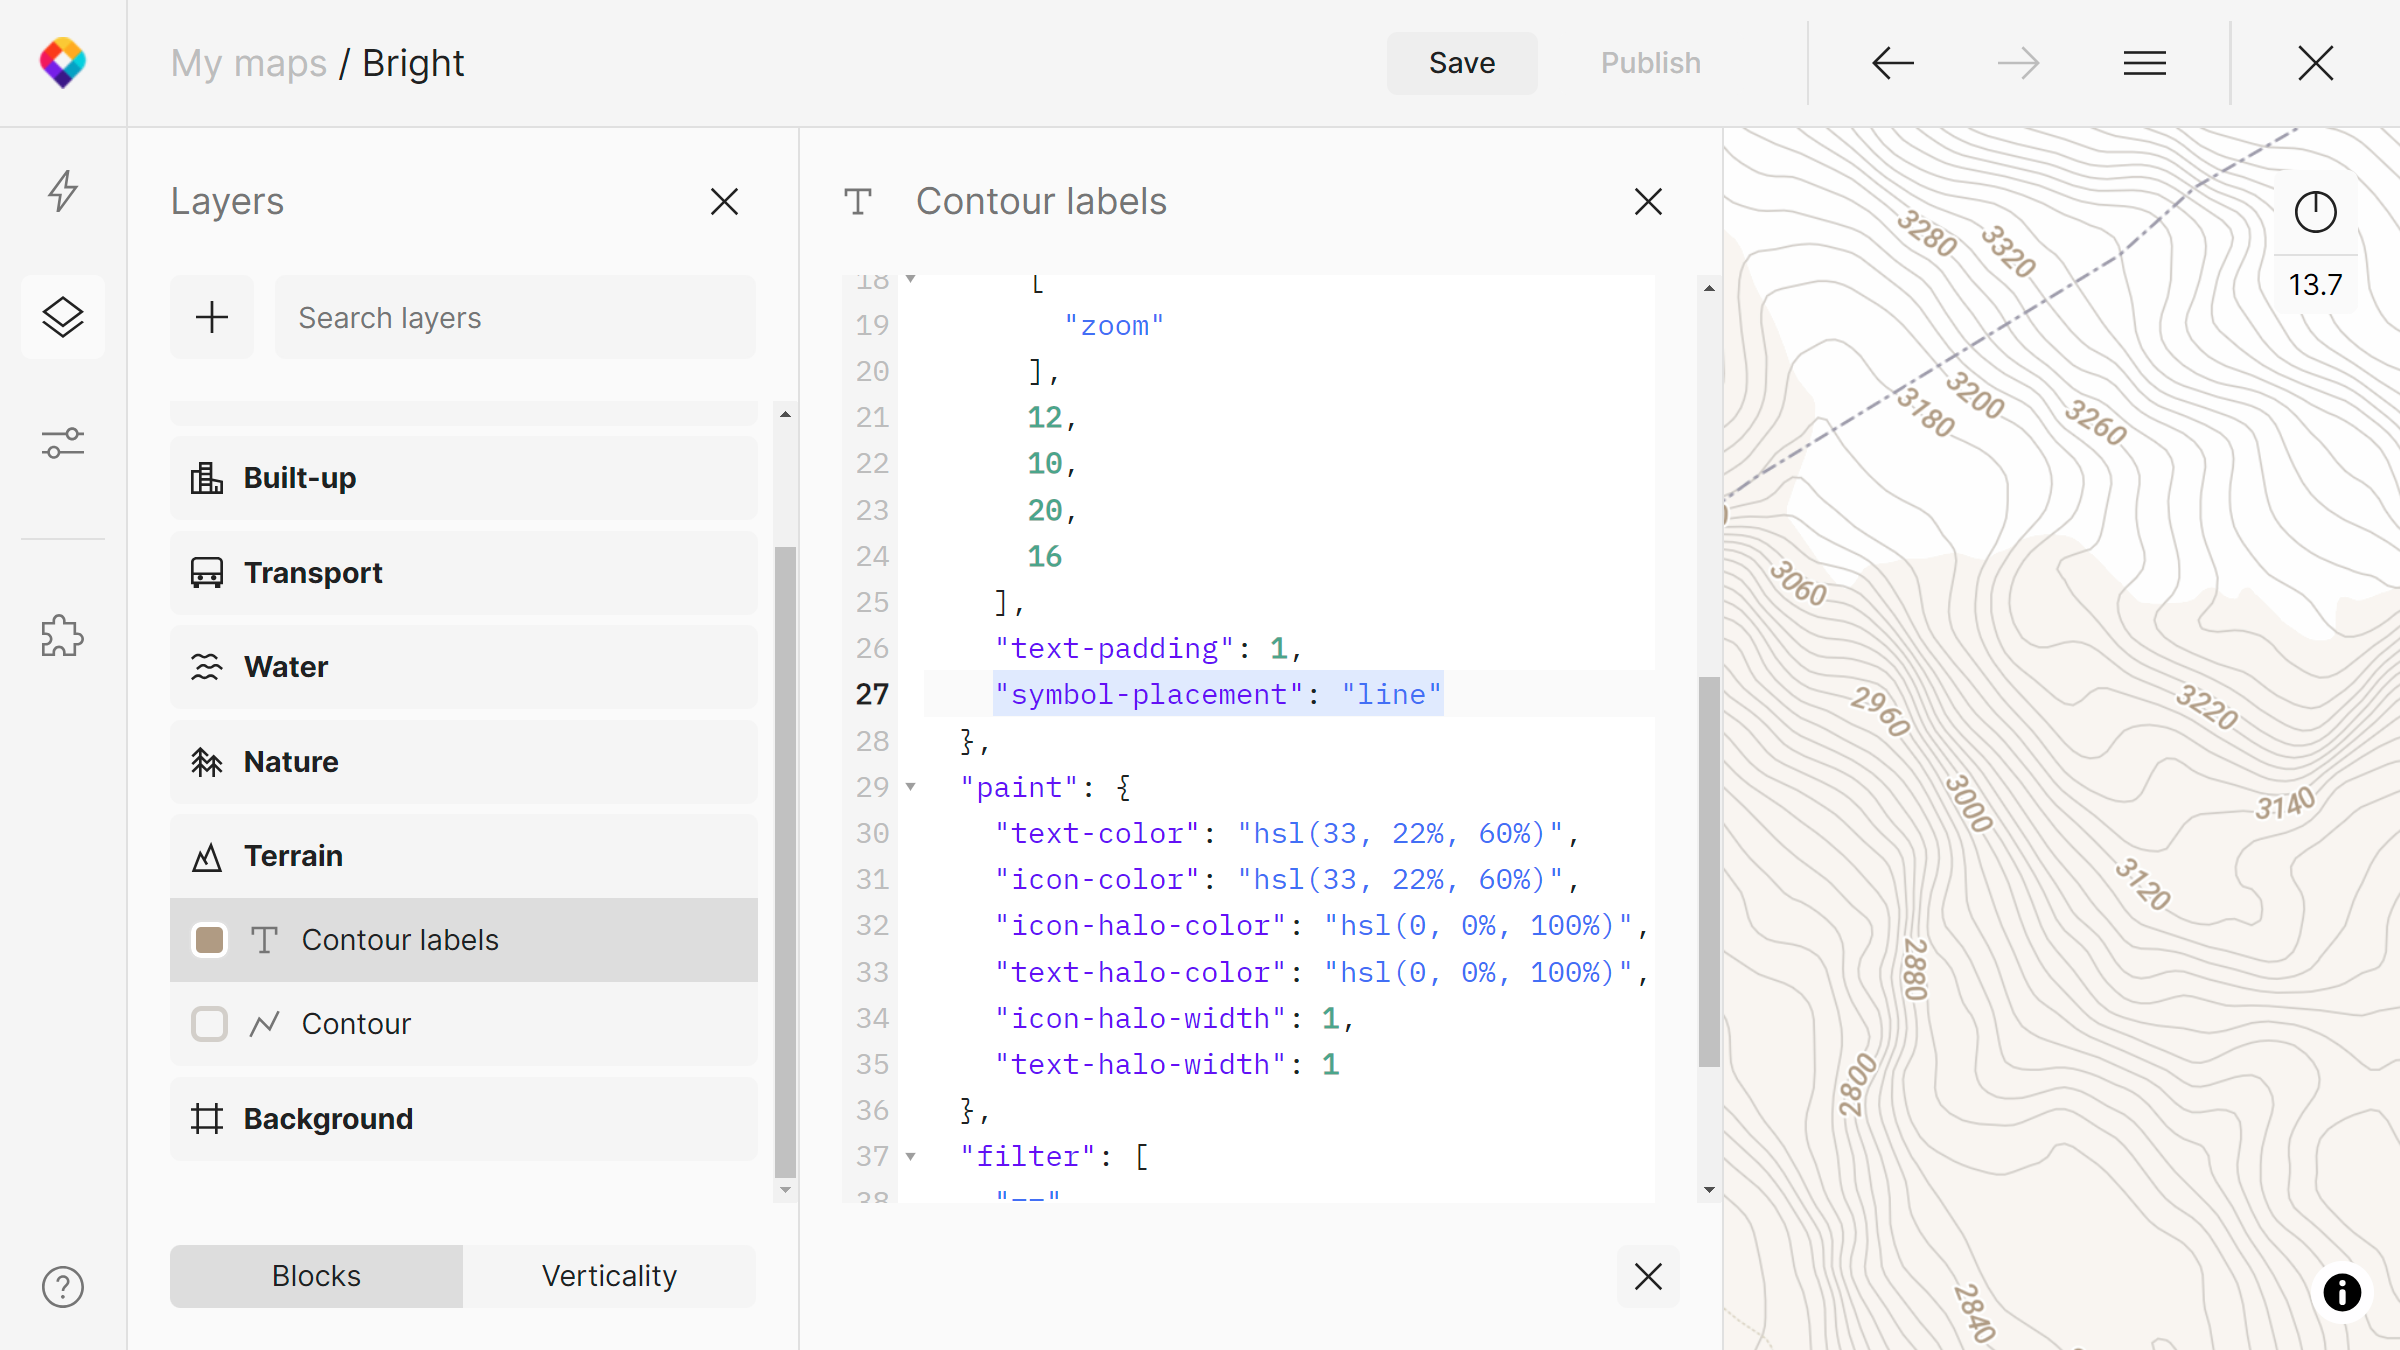
Task: Expand the Terrain layer group
Action: pos(293,855)
